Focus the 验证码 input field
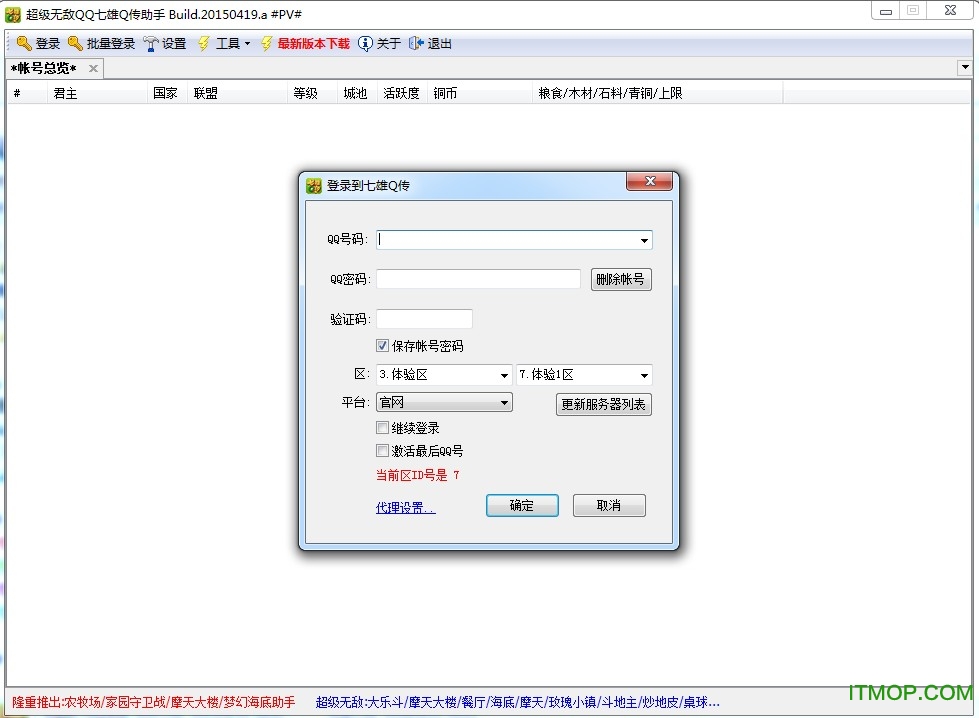This screenshot has width=979, height=718. point(424,318)
